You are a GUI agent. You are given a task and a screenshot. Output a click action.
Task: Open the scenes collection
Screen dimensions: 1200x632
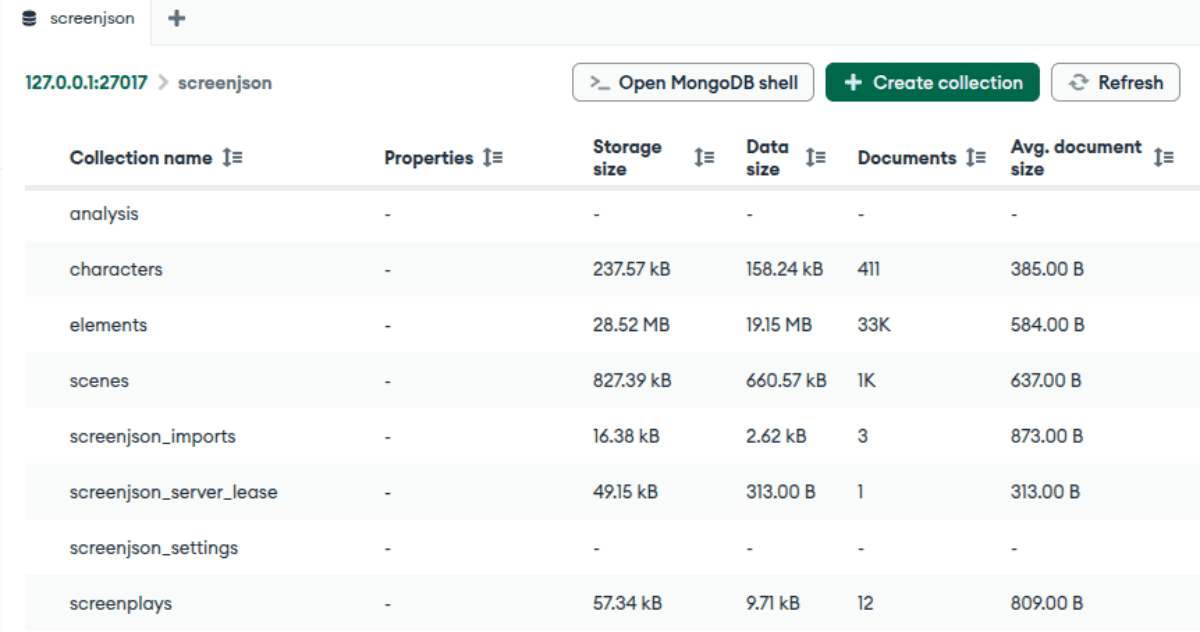click(99, 382)
